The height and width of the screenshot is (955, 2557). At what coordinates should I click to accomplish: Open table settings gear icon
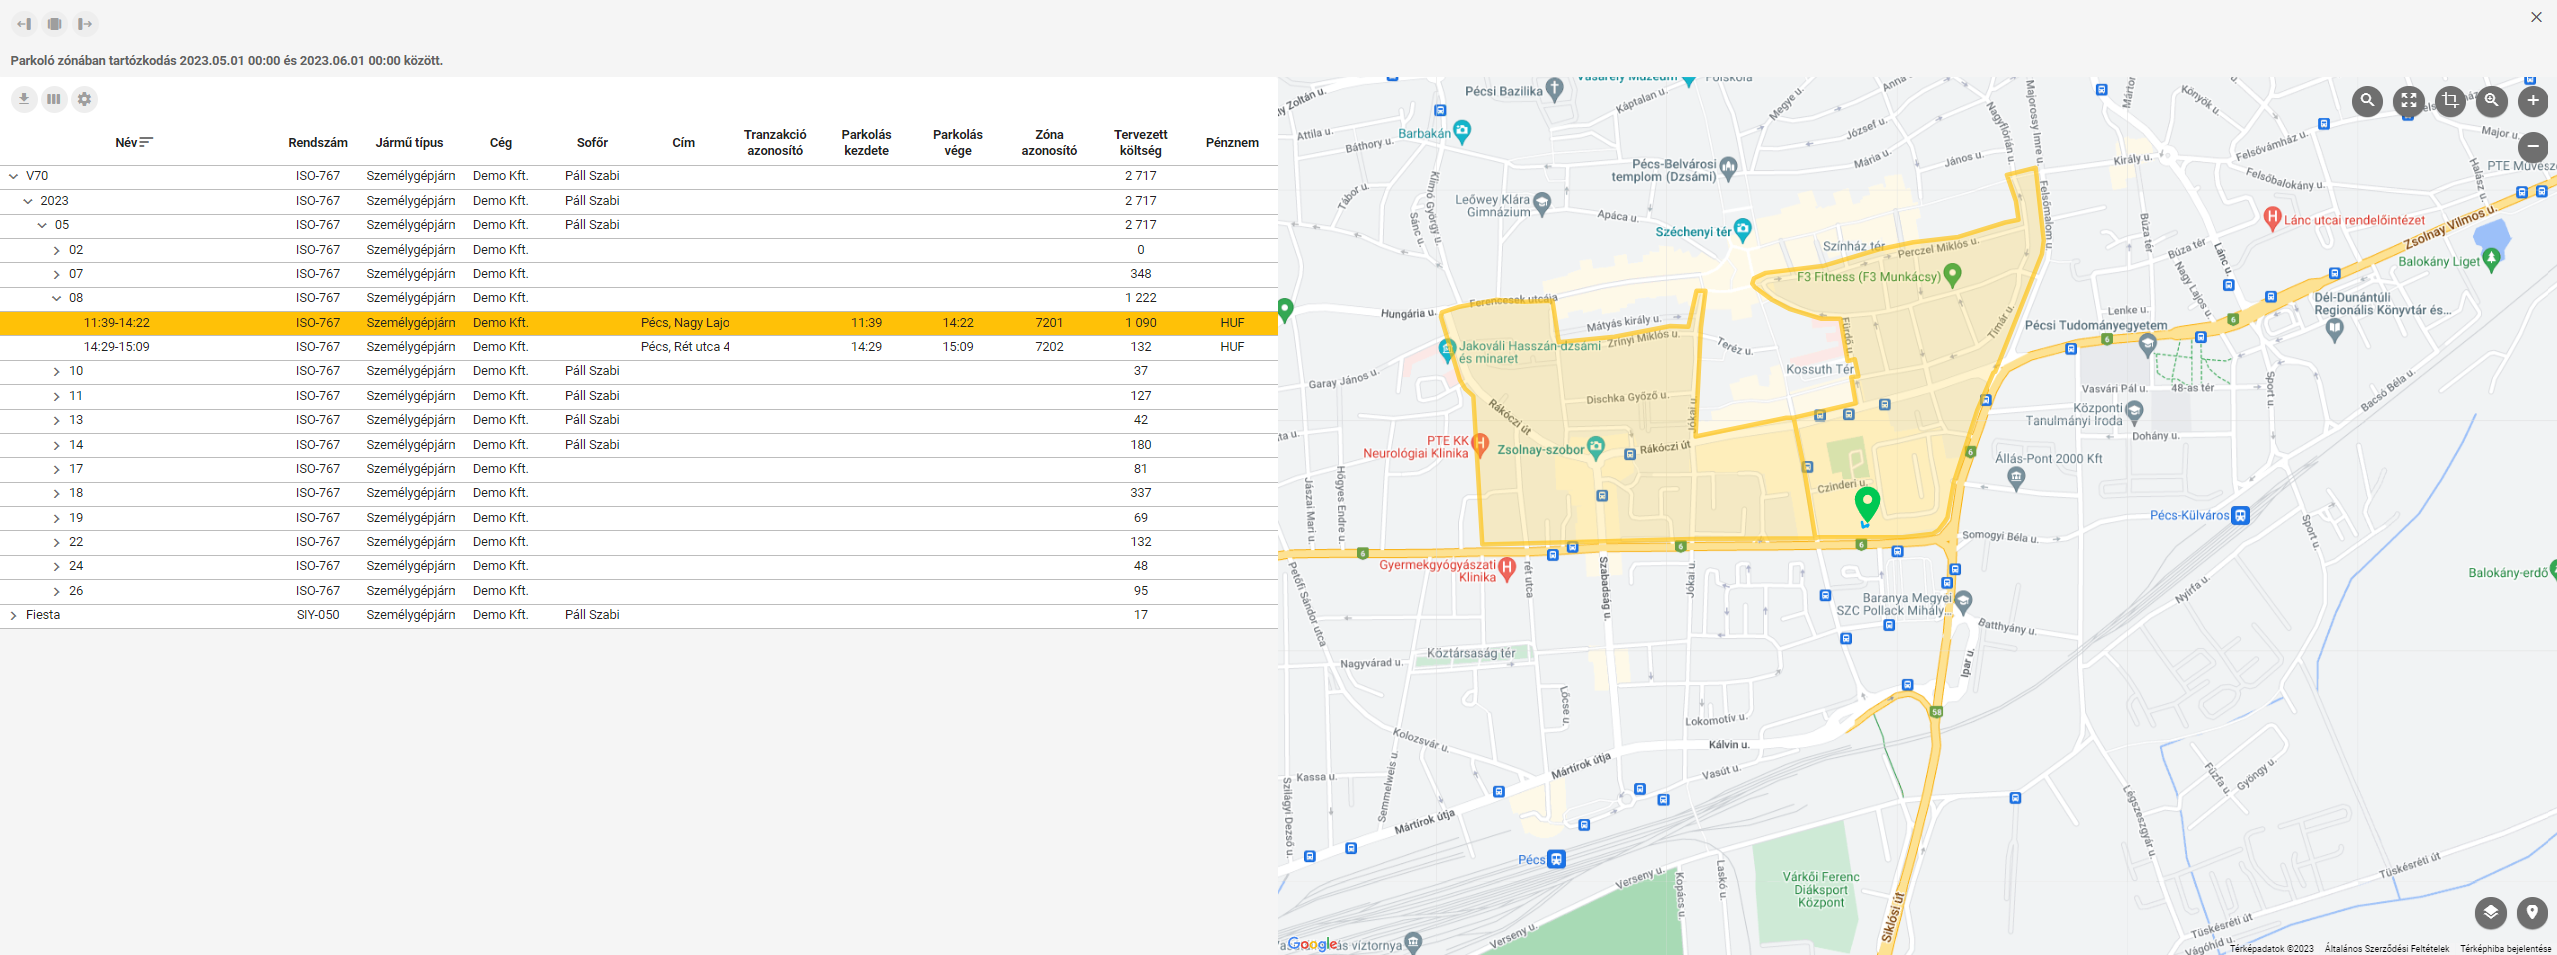click(x=85, y=99)
